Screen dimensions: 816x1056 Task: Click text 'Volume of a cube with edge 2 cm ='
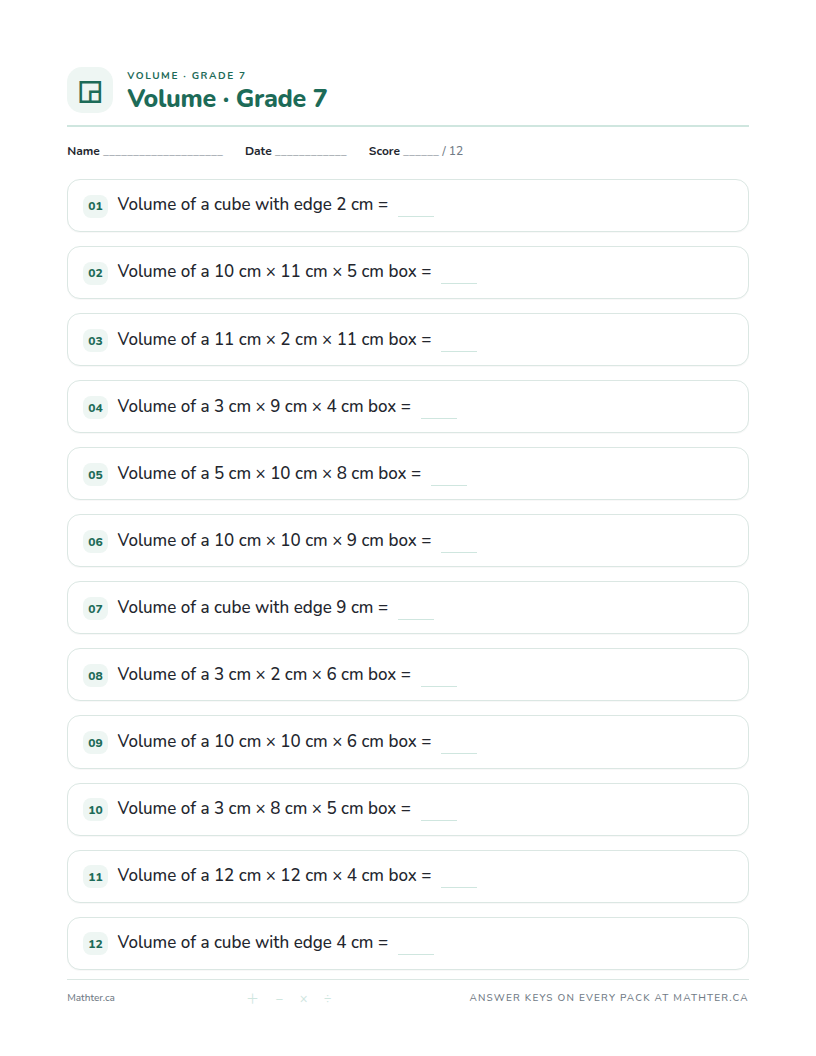pyautogui.click(x=253, y=205)
